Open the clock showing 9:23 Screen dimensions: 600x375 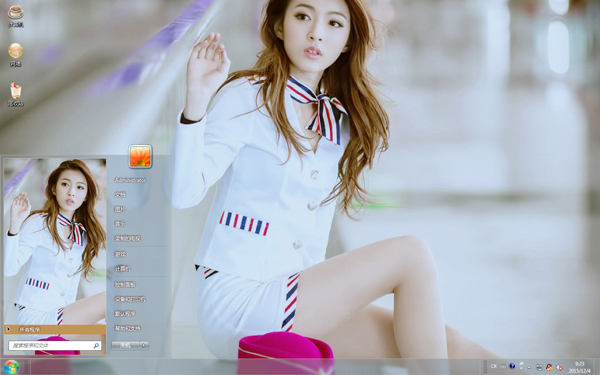(579, 367)
